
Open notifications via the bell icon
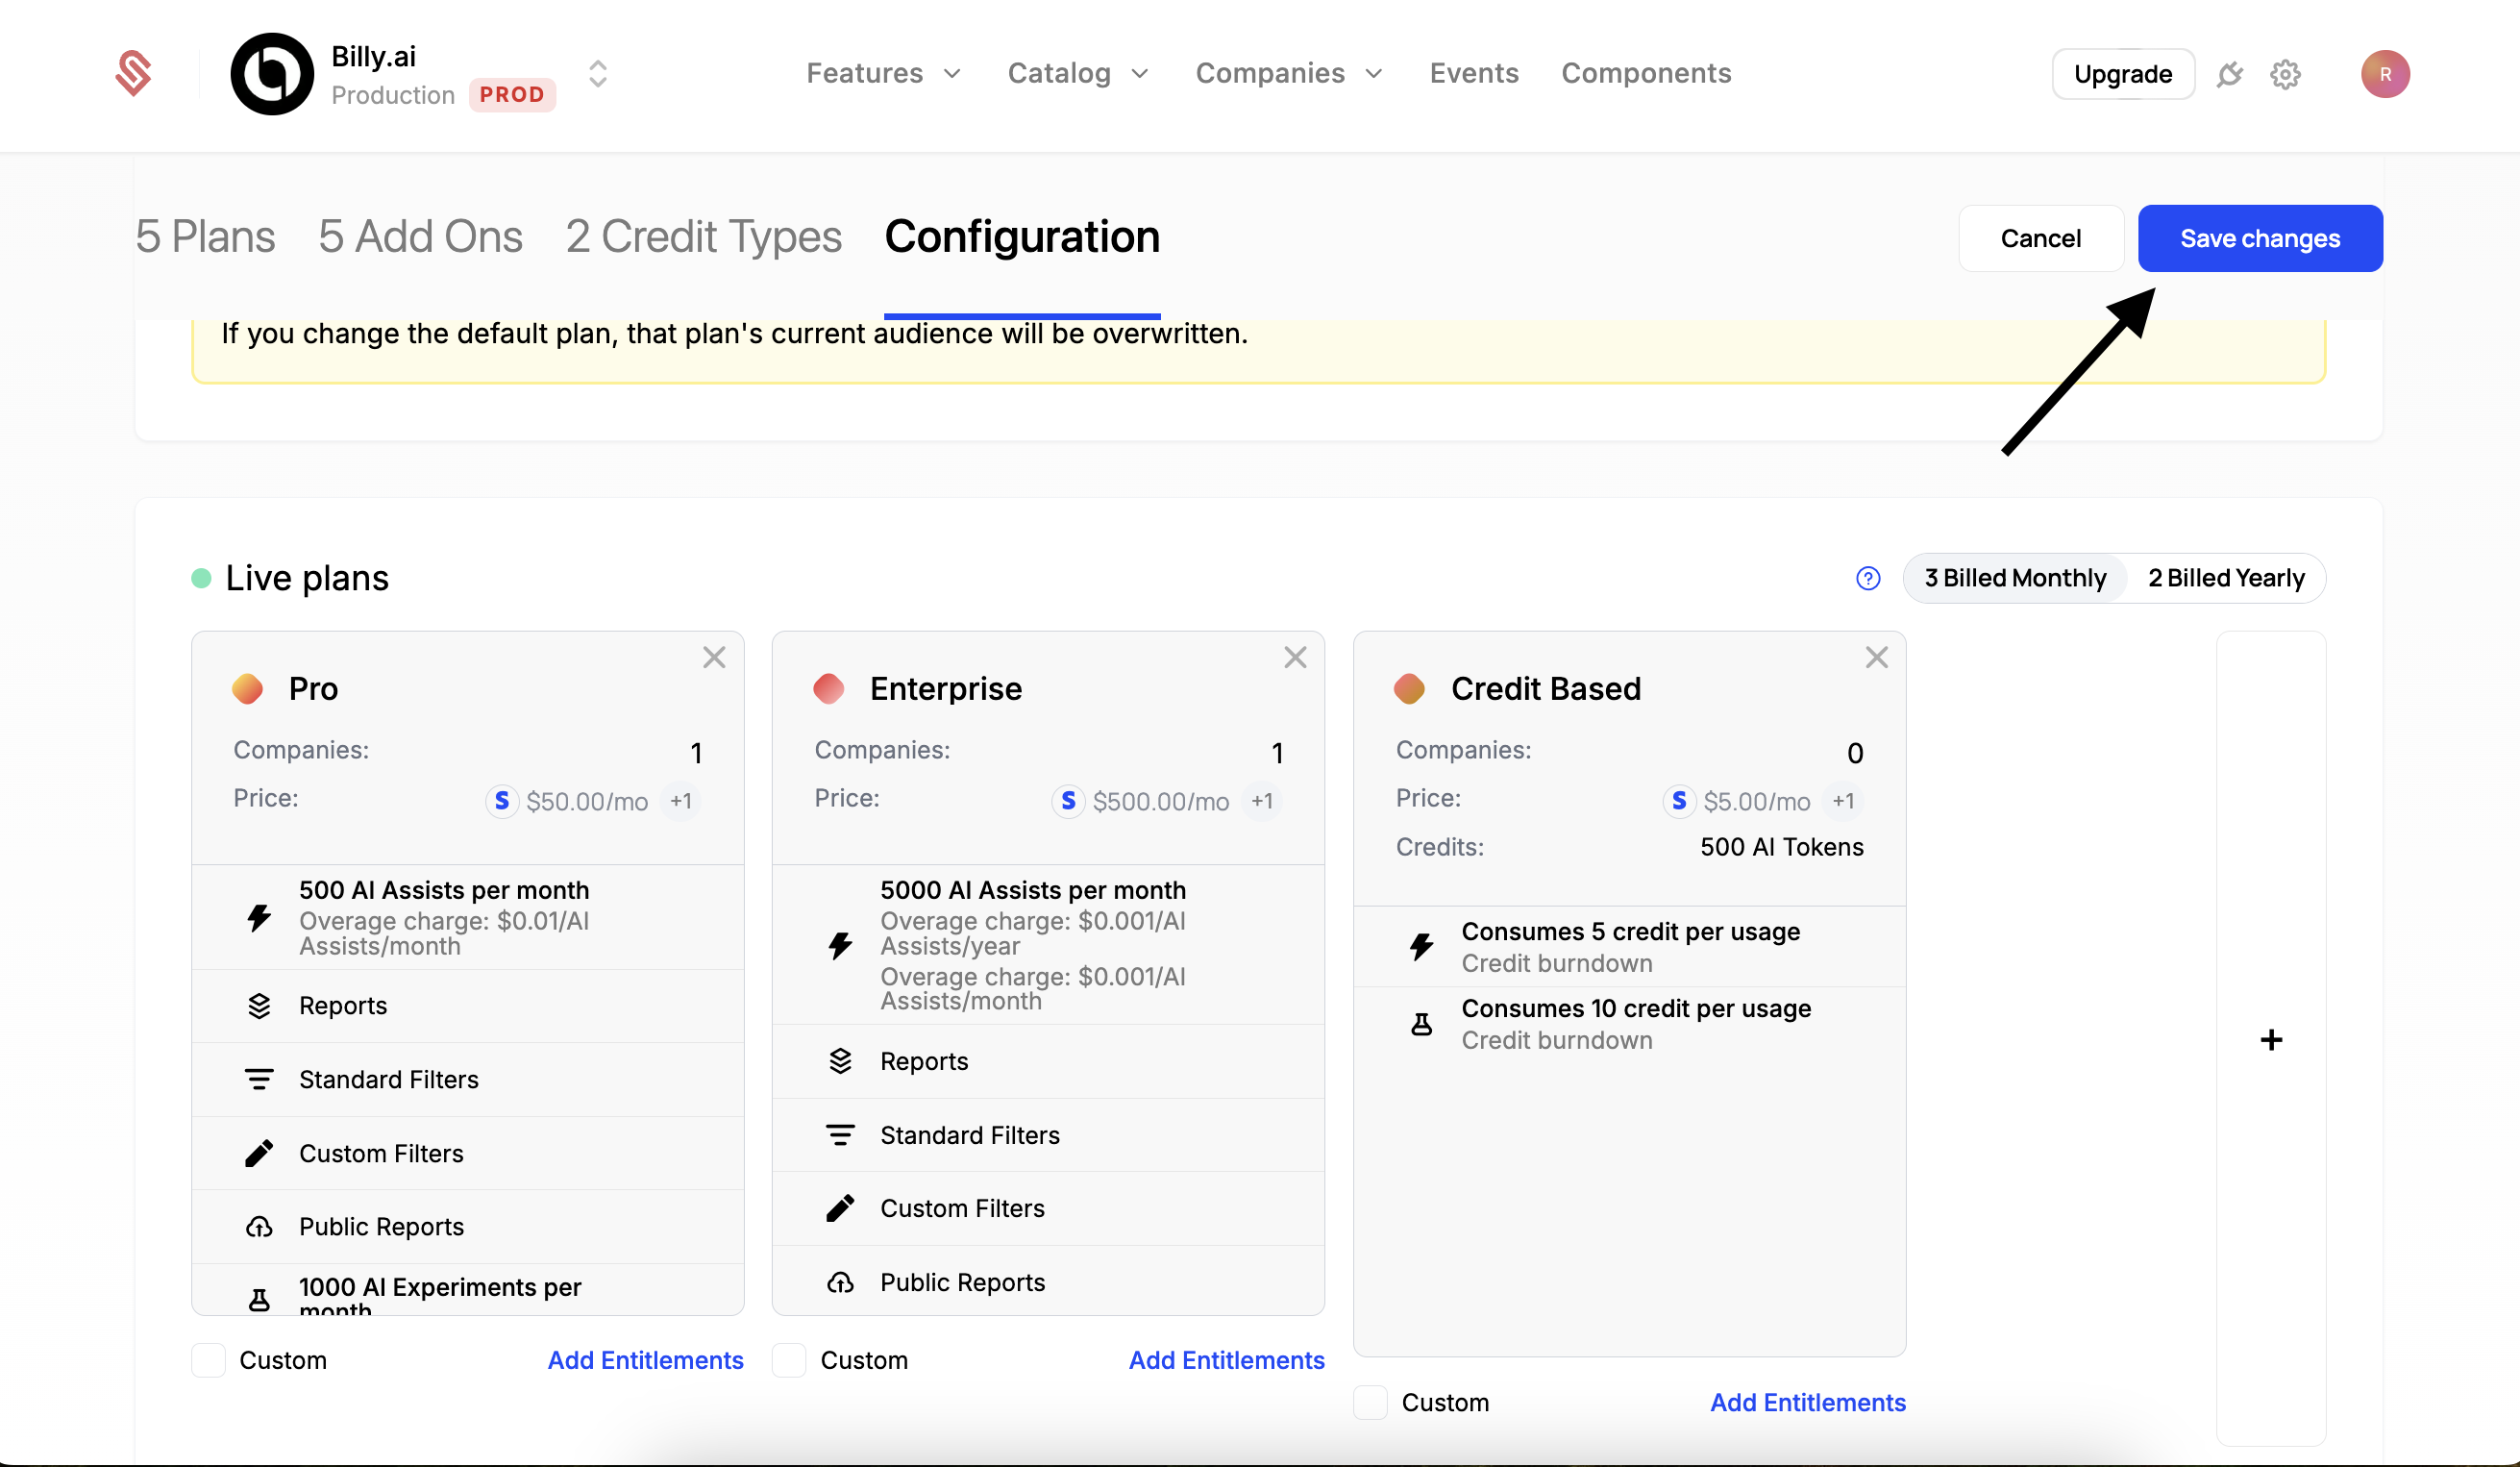2229,74
